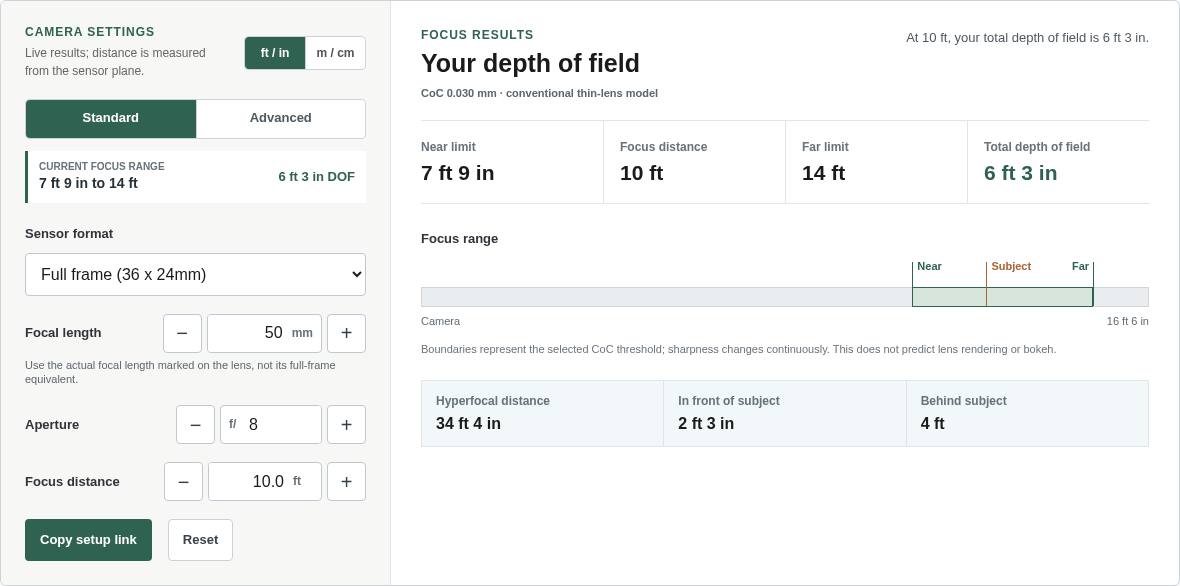Open the Sensor format dropdown
The width and height of the screenshot is (1180, 586).
(x=196, y=275)
